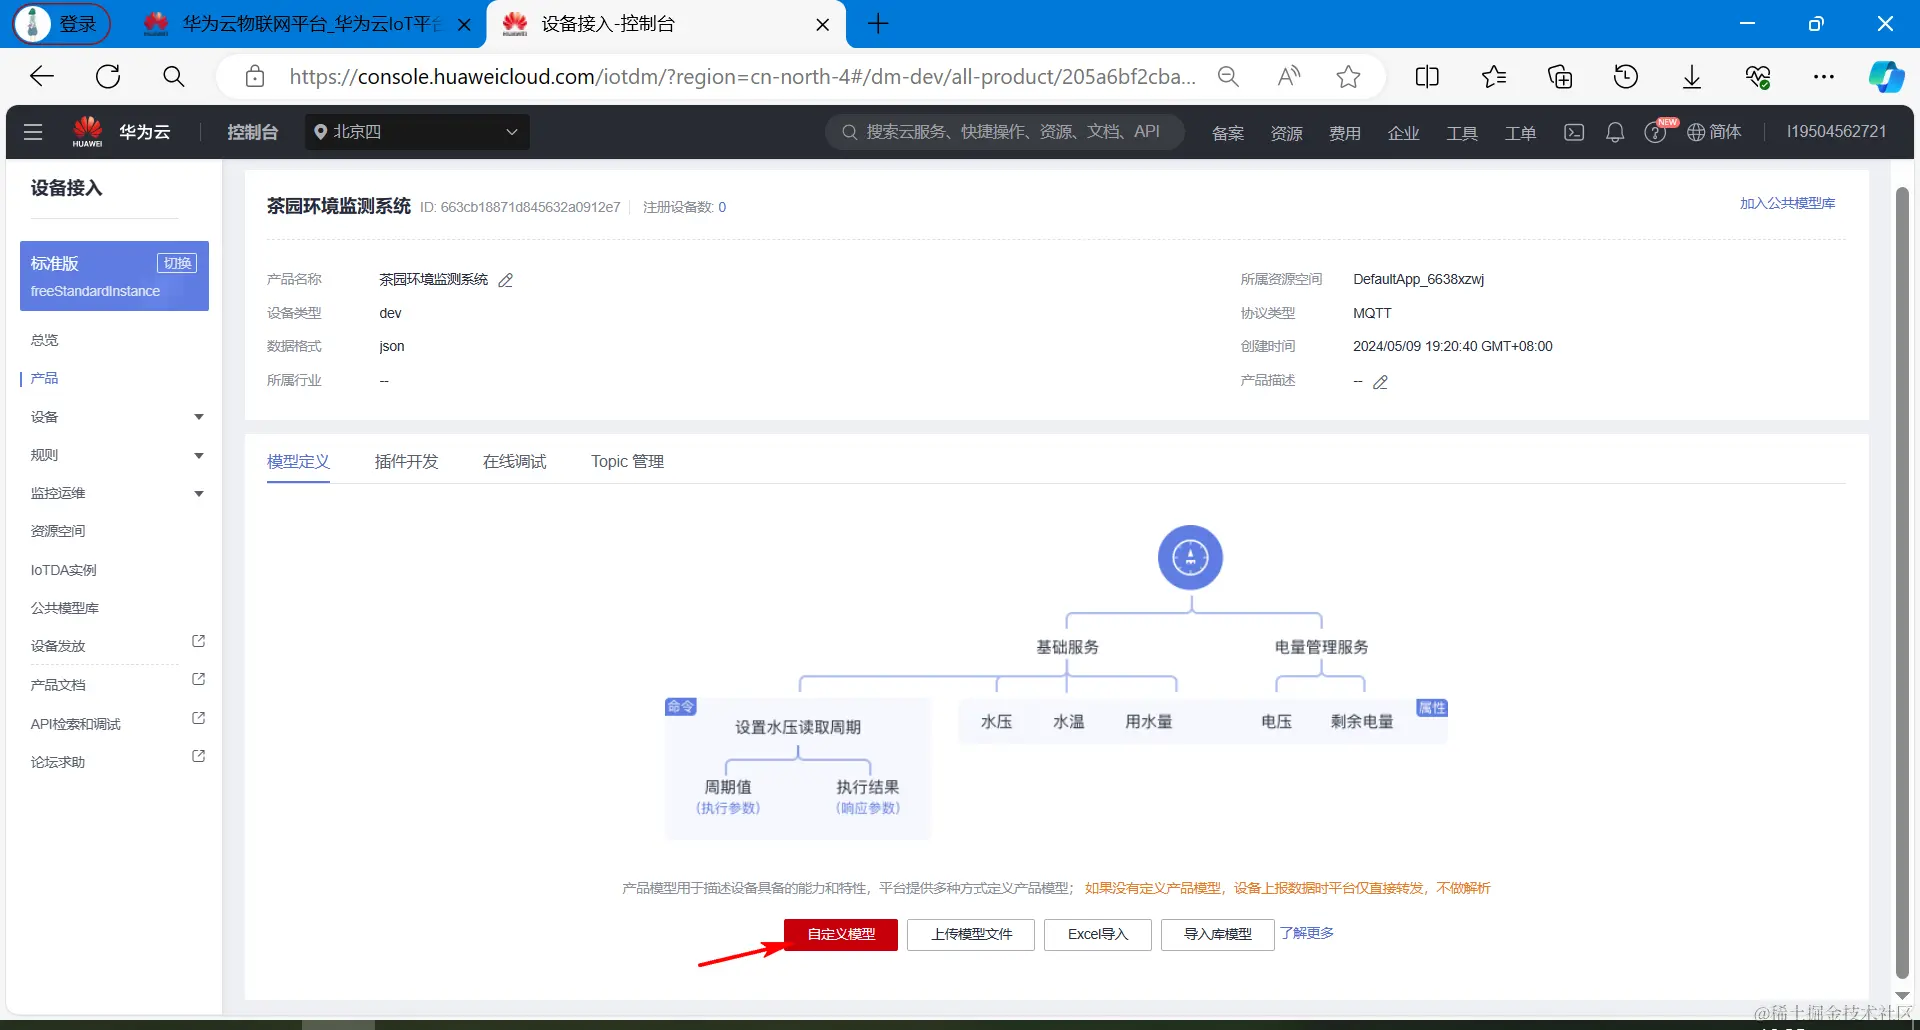Open language selector 简体

point(1714,132)
